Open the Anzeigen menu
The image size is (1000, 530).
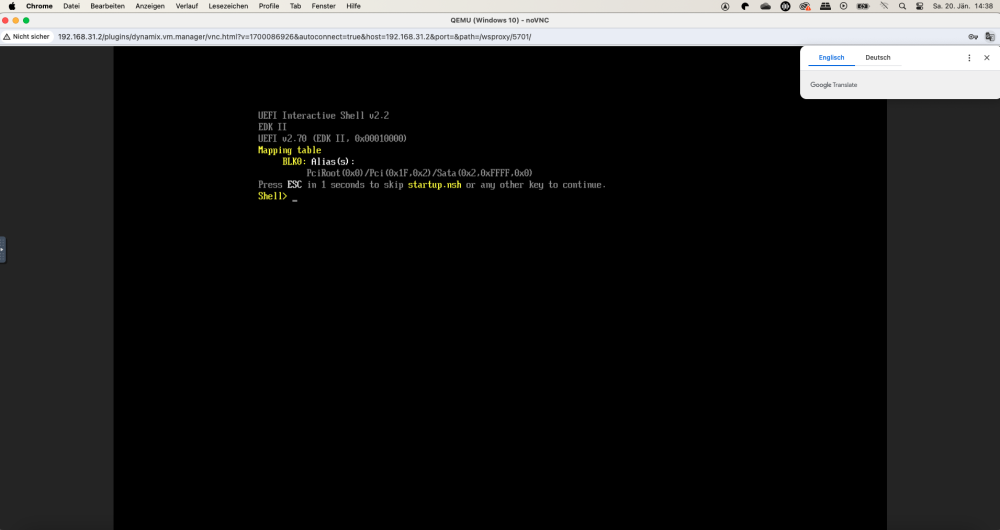150,6
